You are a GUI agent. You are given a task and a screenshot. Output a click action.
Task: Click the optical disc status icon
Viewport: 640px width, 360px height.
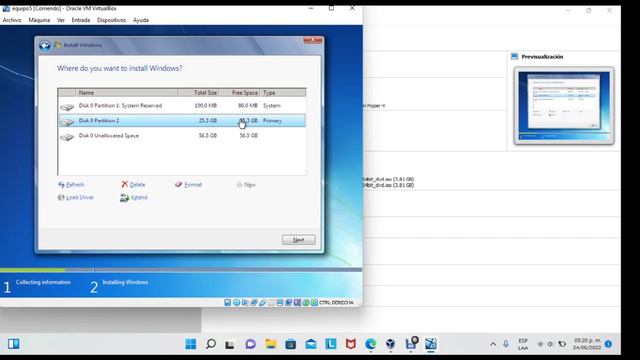coord(236,302)
